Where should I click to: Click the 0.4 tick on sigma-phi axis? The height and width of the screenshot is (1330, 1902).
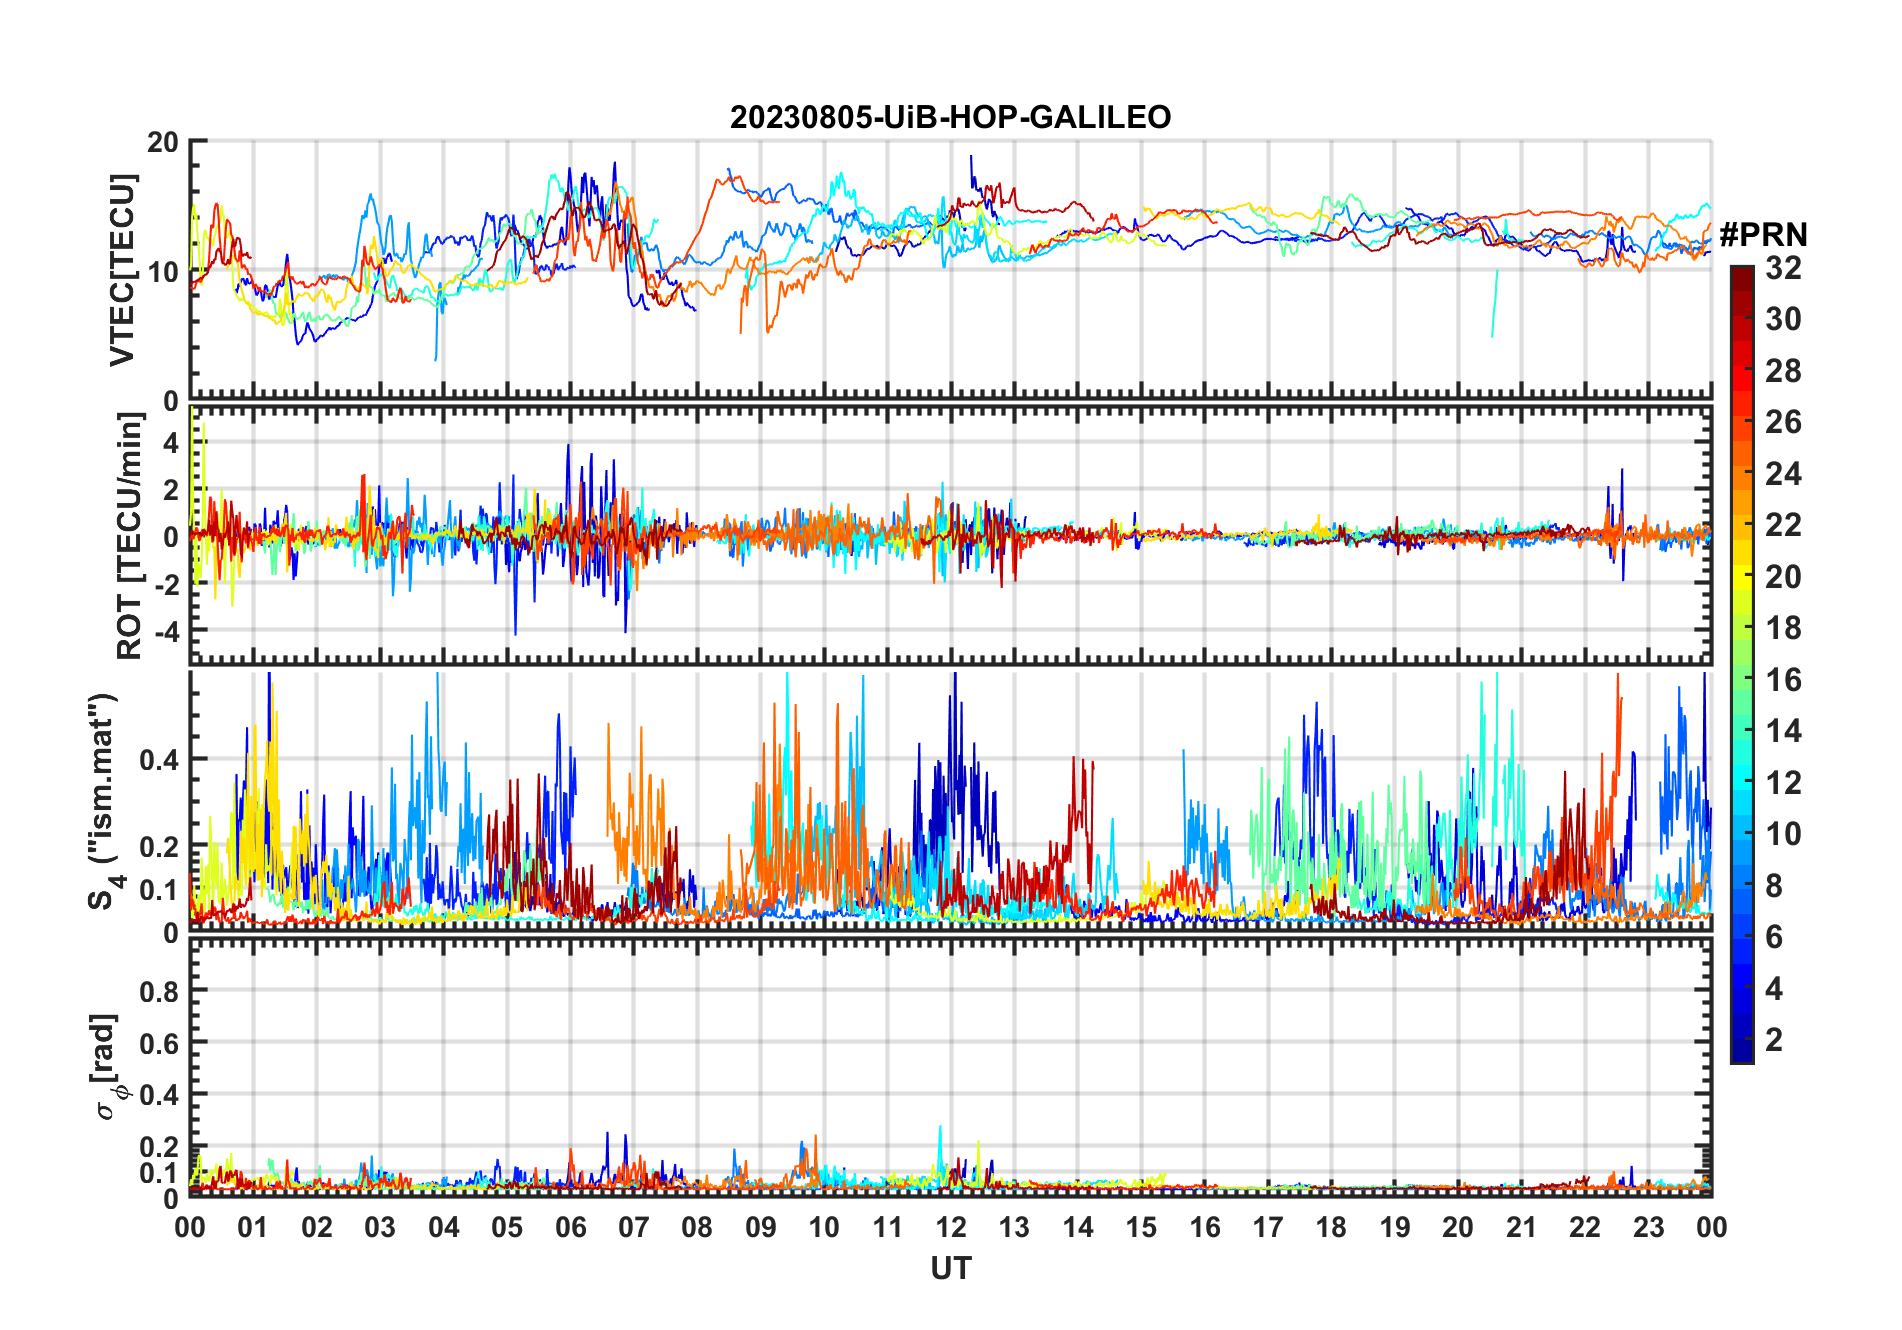click(x=159, y=1095)
